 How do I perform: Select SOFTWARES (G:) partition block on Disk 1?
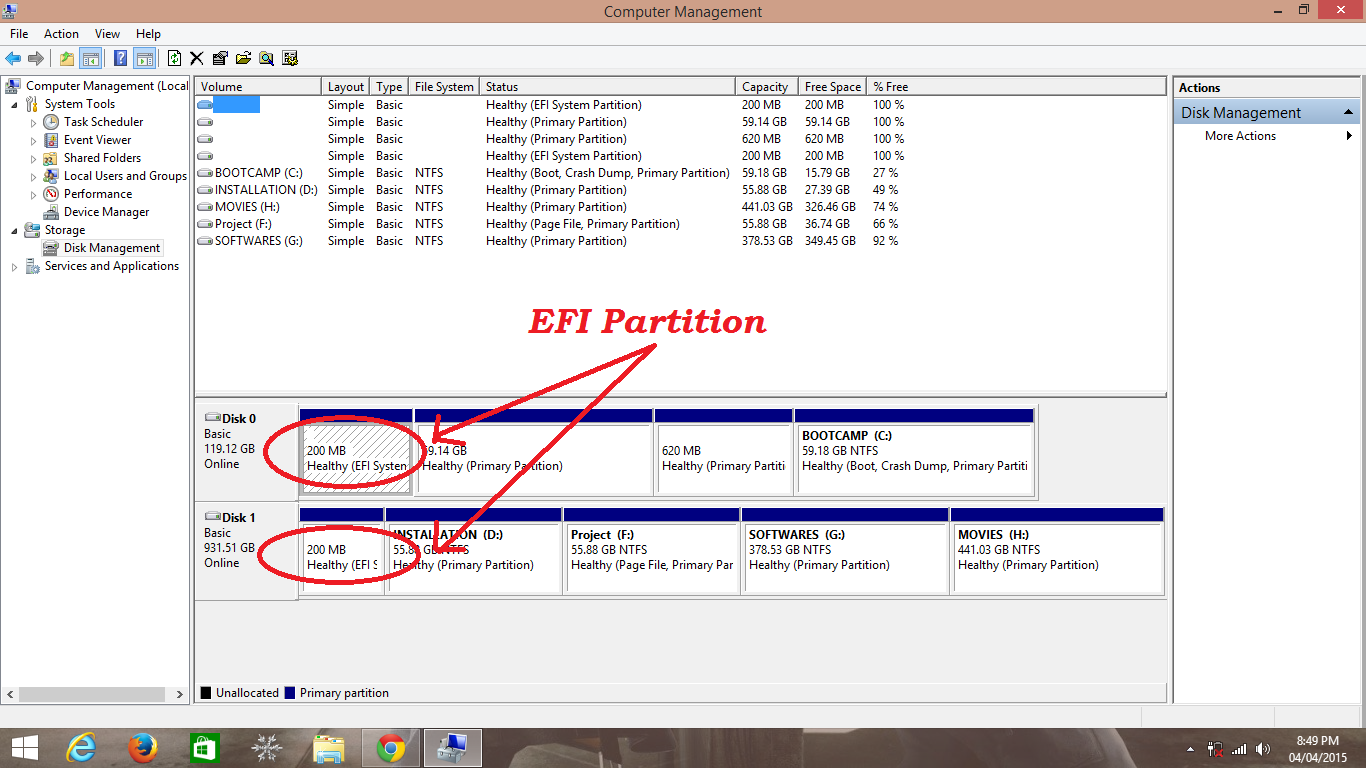[x=845, y=550]
